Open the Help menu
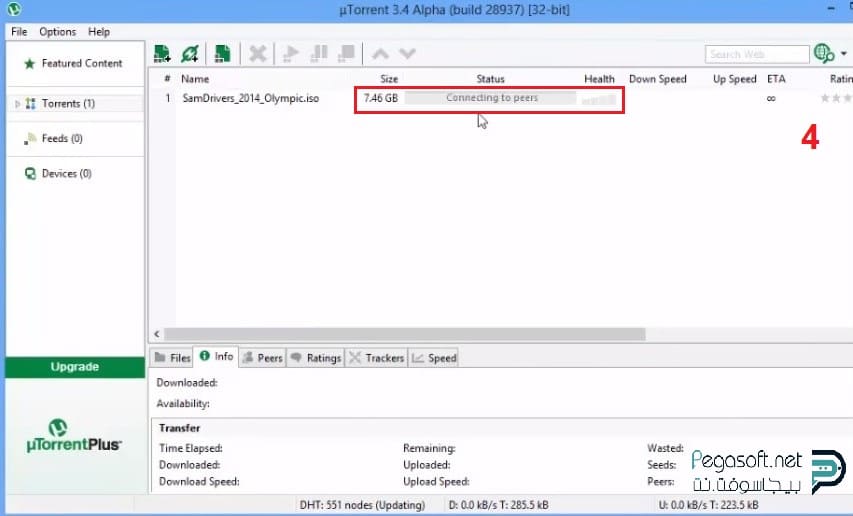 (99, 32)
